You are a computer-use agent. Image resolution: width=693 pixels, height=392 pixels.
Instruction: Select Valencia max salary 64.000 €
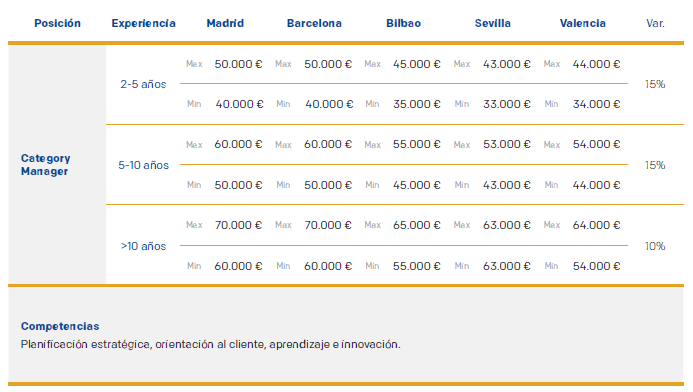[x=596, y=225]
